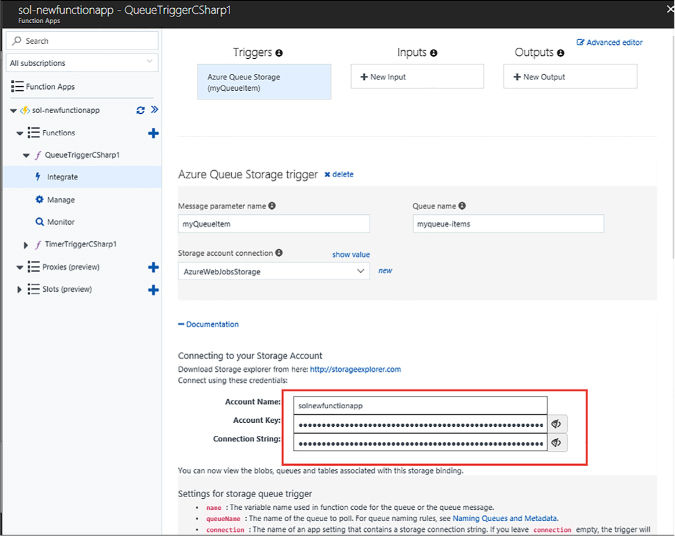
Task: Collapse the Documentation section
Action: (208, 324)
